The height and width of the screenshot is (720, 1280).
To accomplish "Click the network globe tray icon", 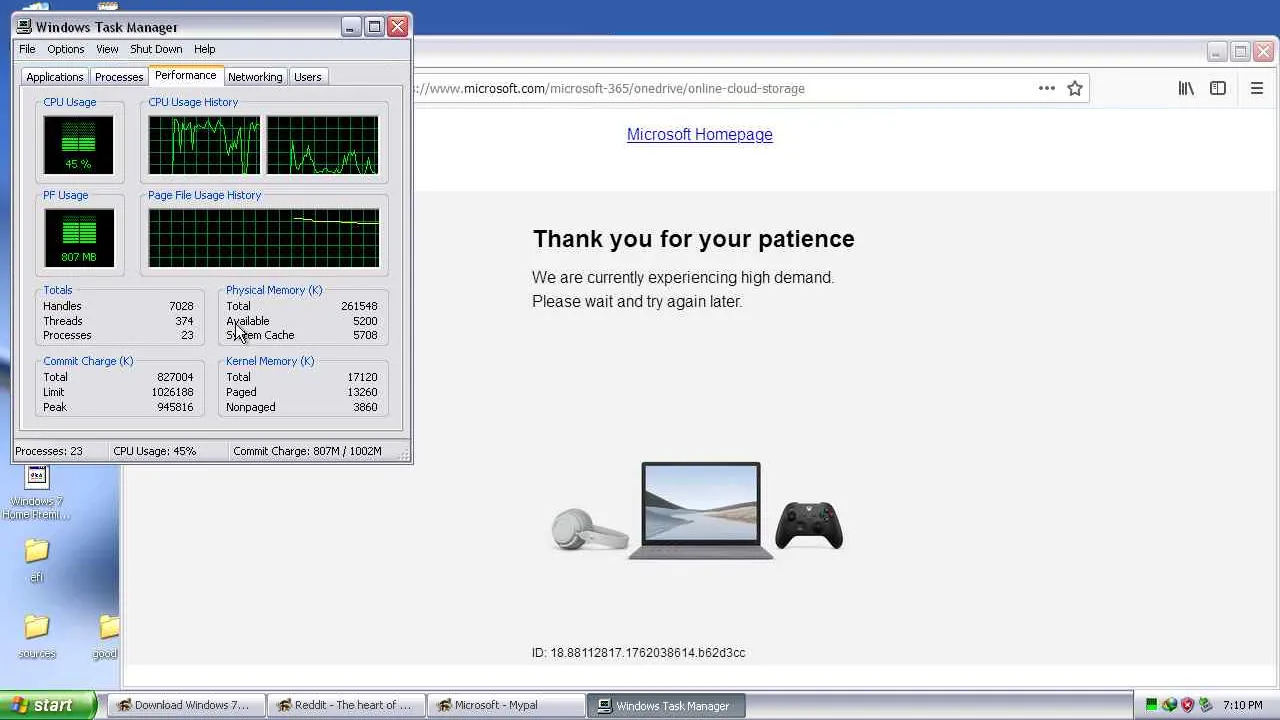I will click(x=1169, y=705).
